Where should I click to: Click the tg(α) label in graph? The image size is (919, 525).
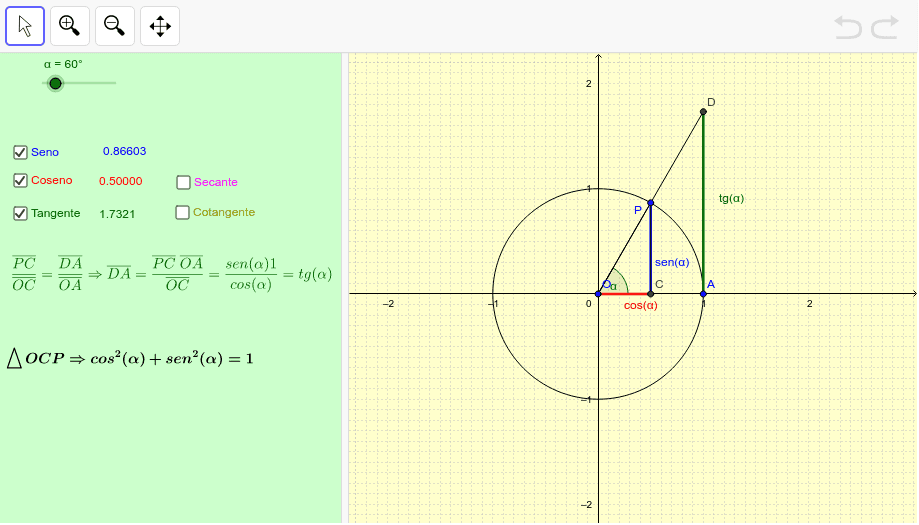(731, 198)
